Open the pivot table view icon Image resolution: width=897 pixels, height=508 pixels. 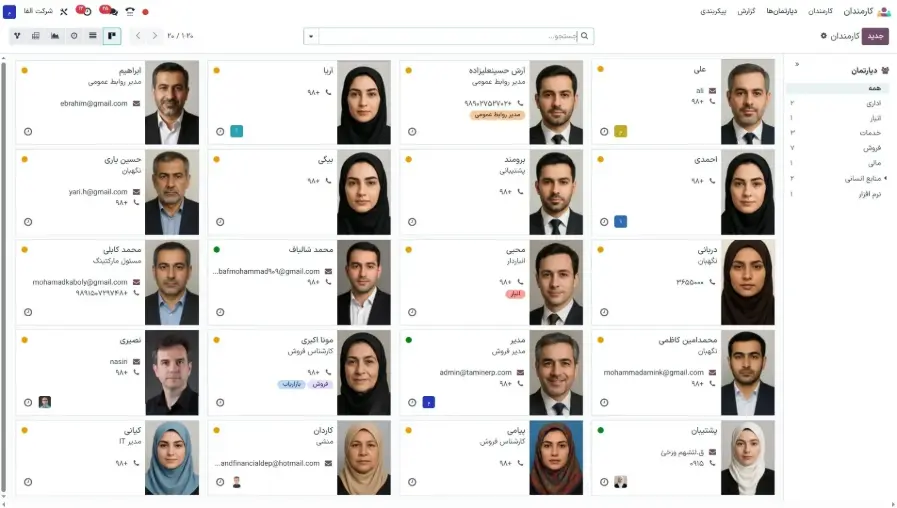[36, 35]
